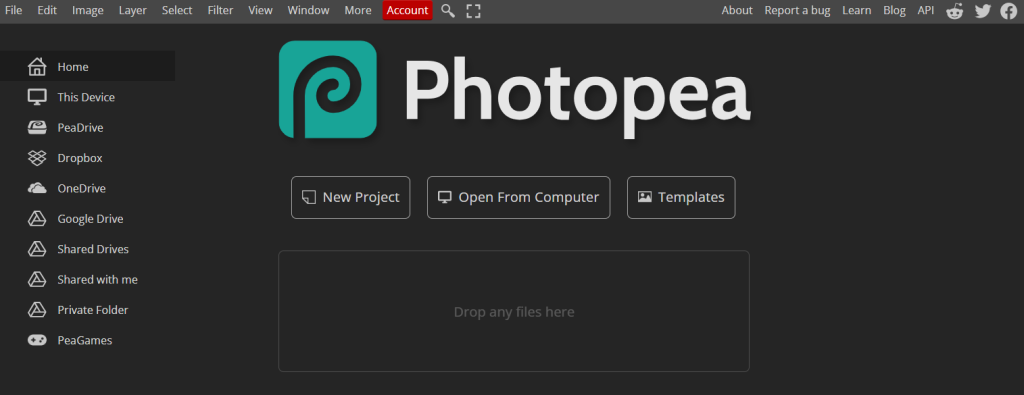Image resolution: width=1024 pixels, height=395 pixels.
Task: Open the API link
Action: [925, 10]
